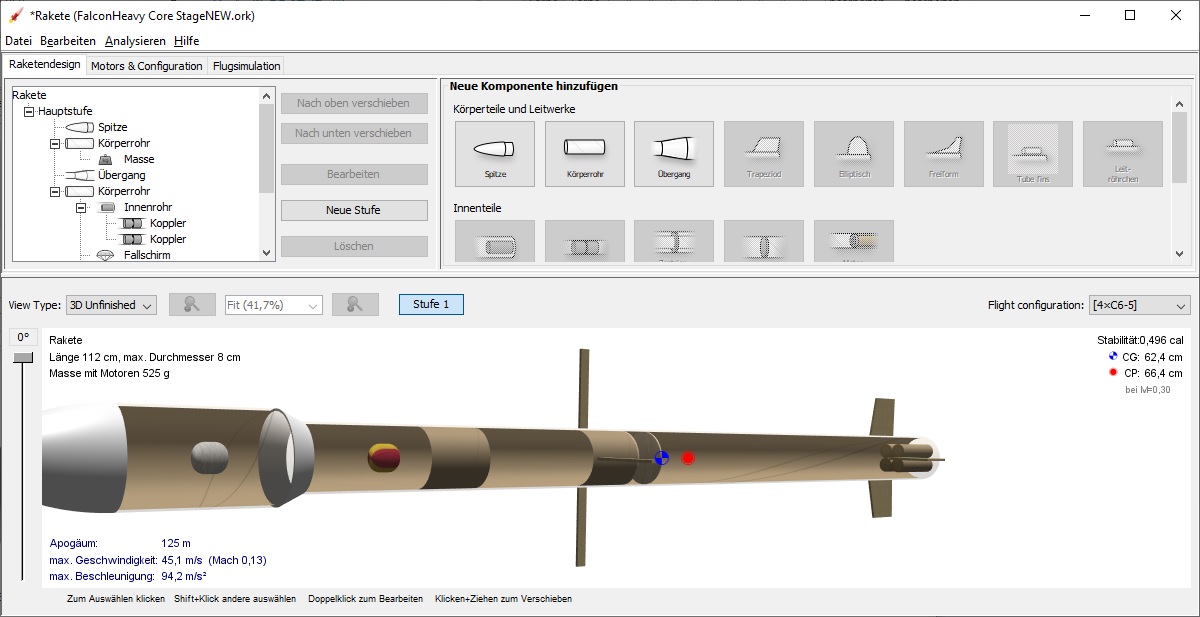Screen dimensions: 1200x617
Task: Toggle the Stufe 1 stage button
Action: 431,304
